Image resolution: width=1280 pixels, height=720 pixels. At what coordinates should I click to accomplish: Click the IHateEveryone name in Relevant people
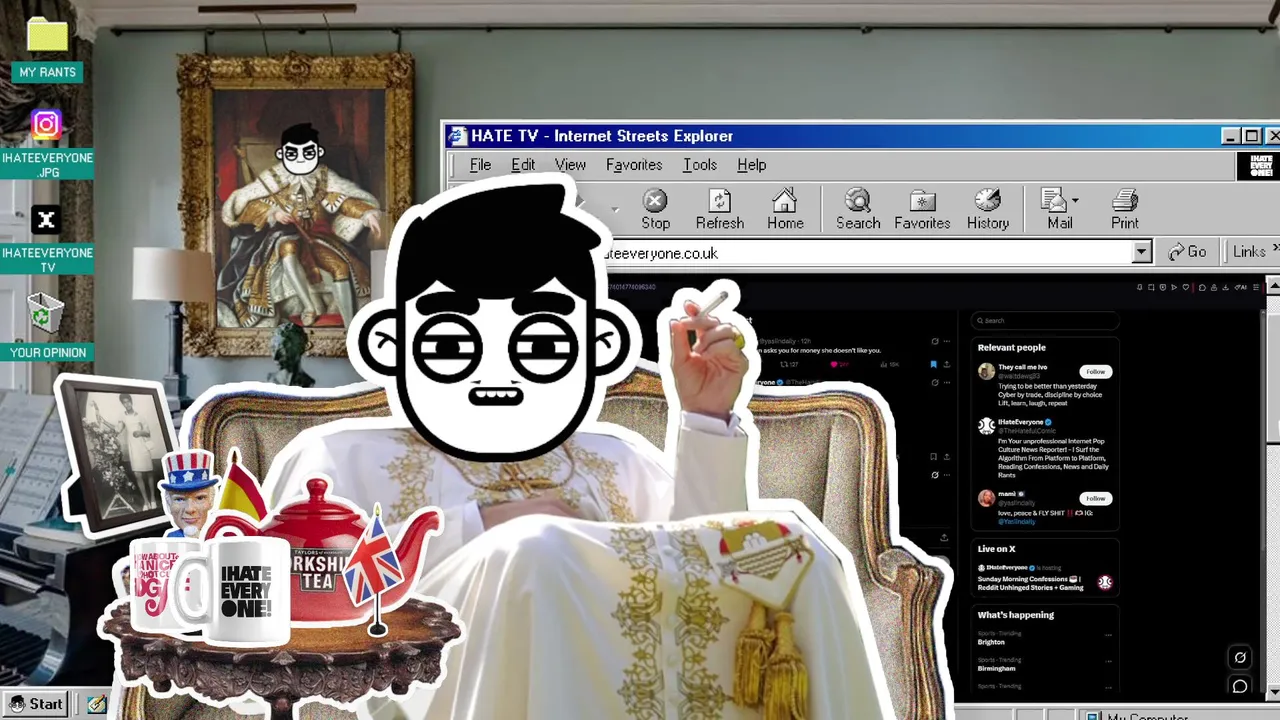point(1021,422)
